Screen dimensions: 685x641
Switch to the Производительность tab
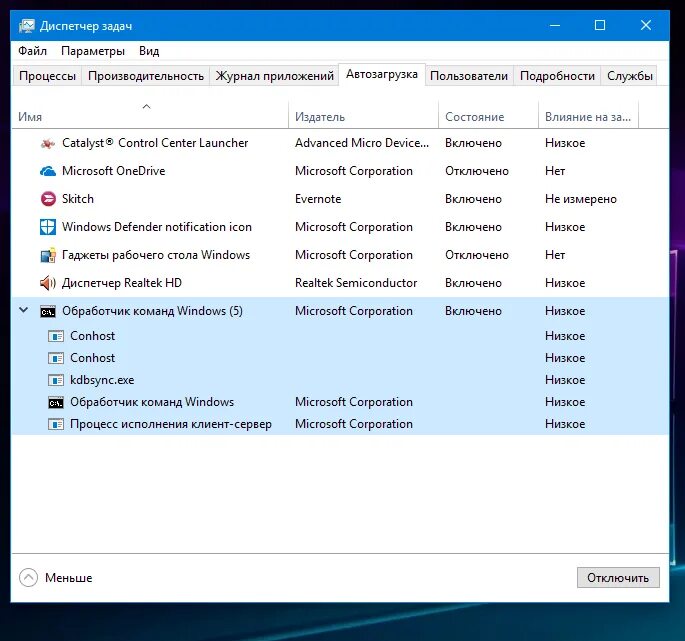click(x=146, y=76)
